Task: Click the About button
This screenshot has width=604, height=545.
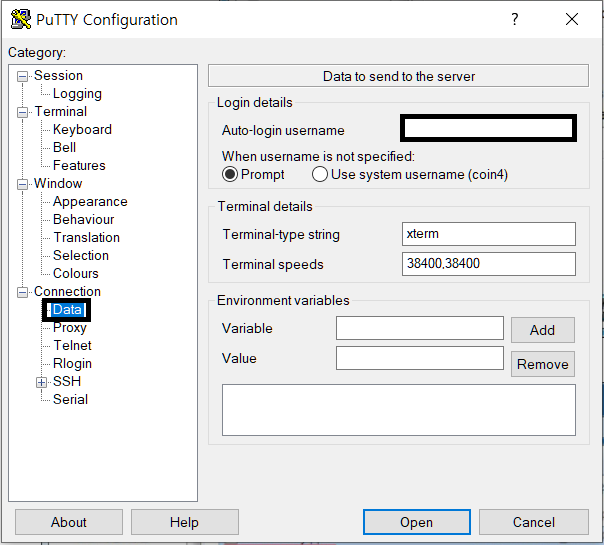Action: click(x=69, y=522)
